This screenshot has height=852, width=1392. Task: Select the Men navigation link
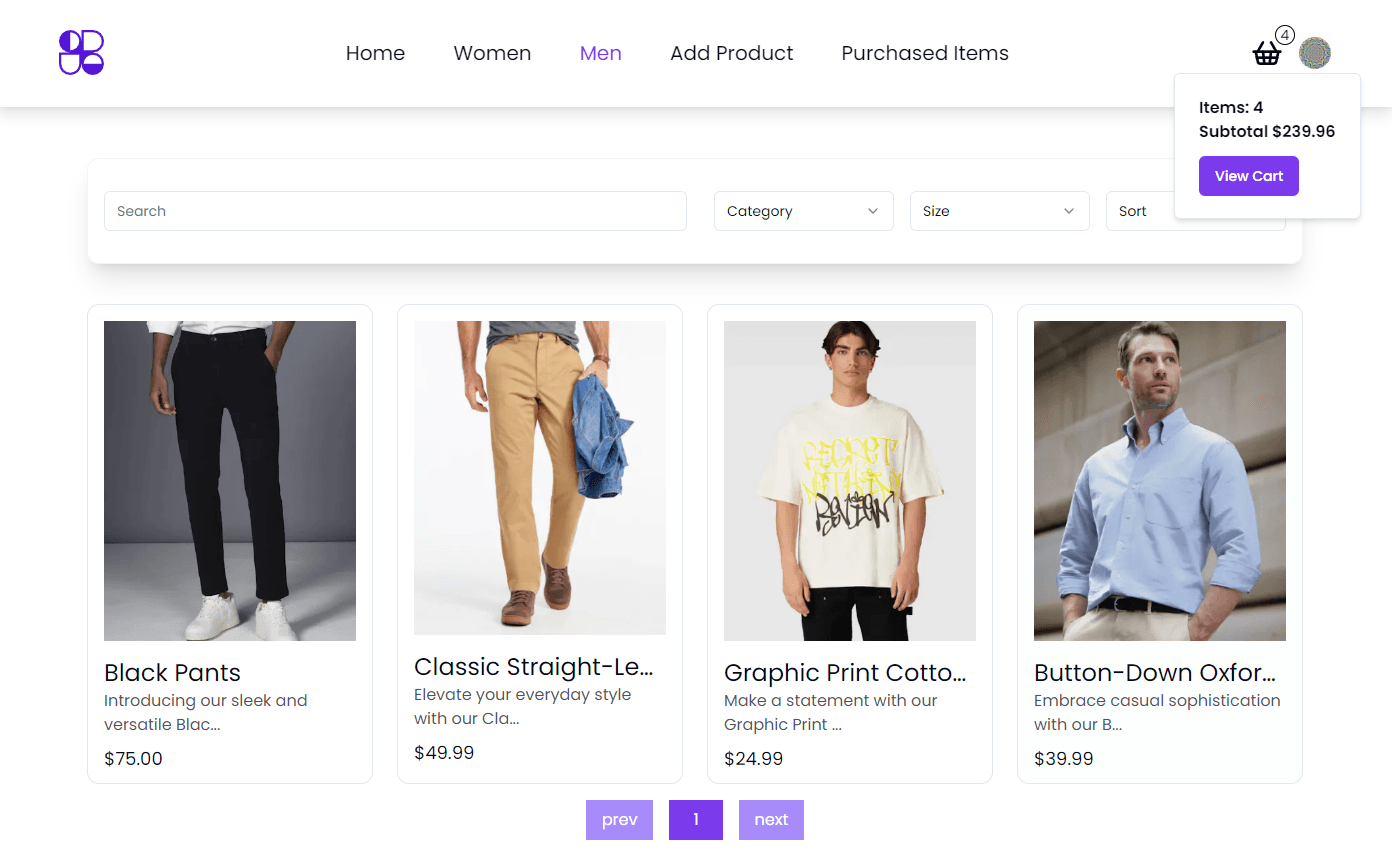pos(600,53)
